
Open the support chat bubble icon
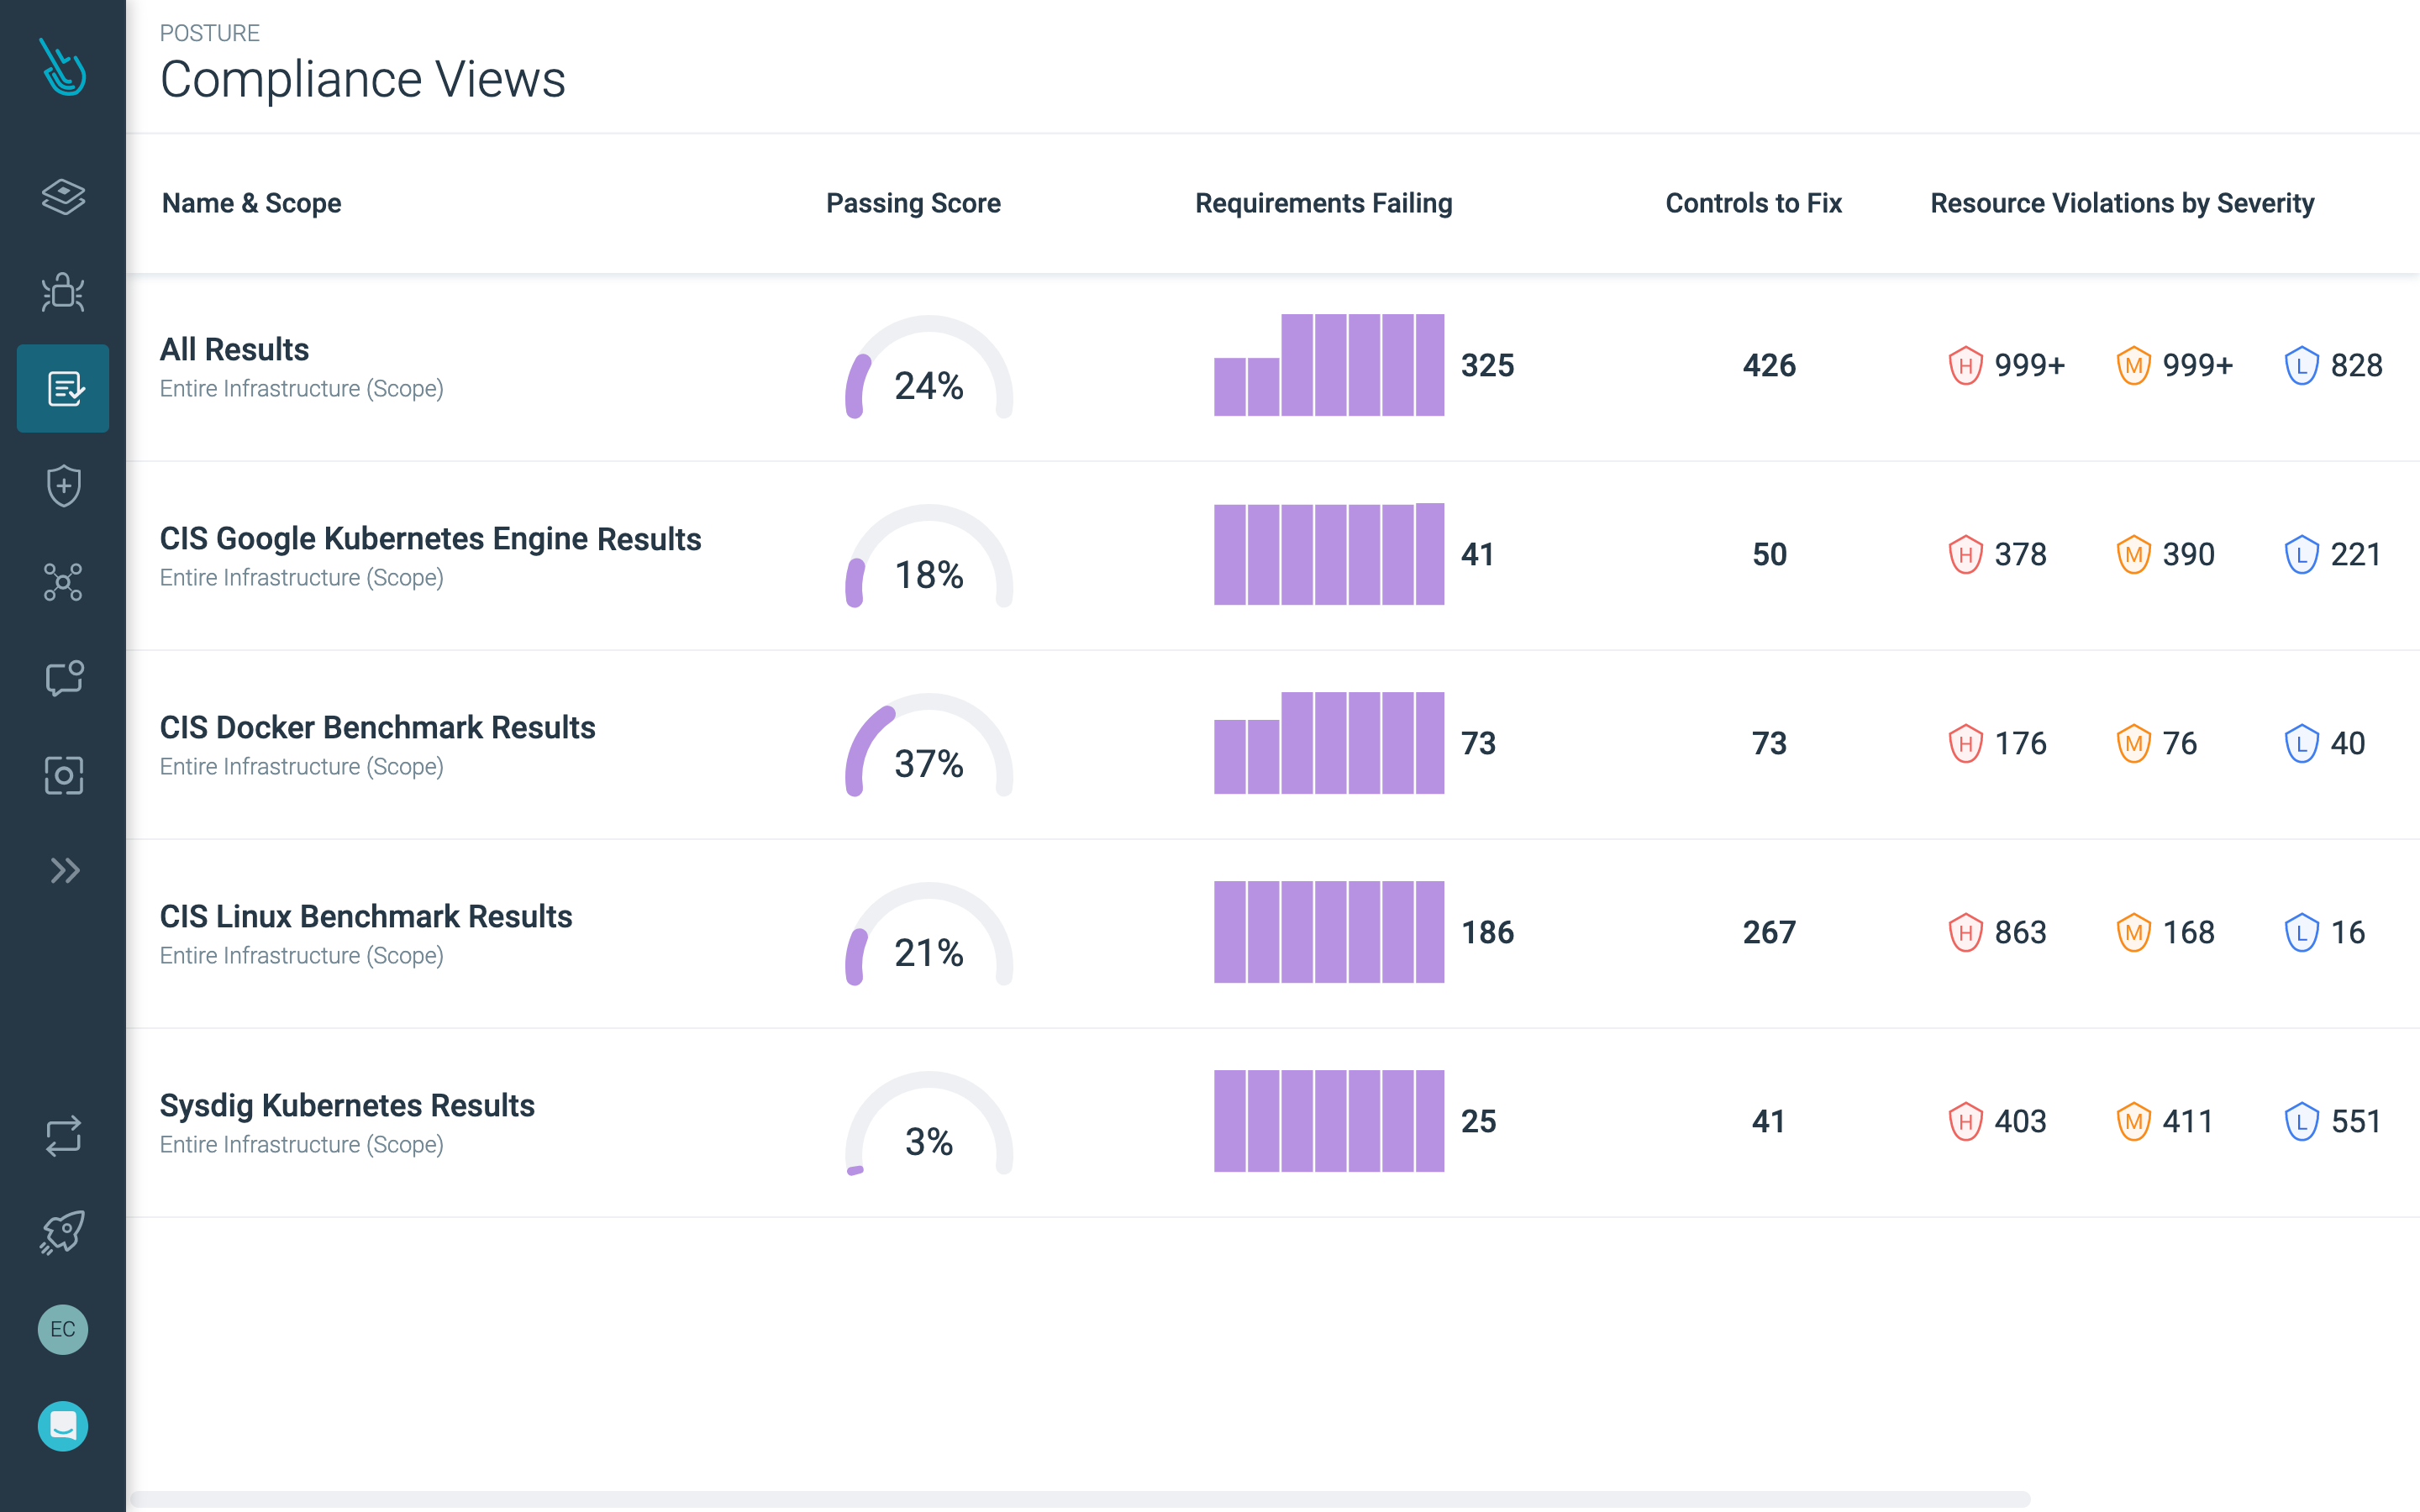point(63,1425)
